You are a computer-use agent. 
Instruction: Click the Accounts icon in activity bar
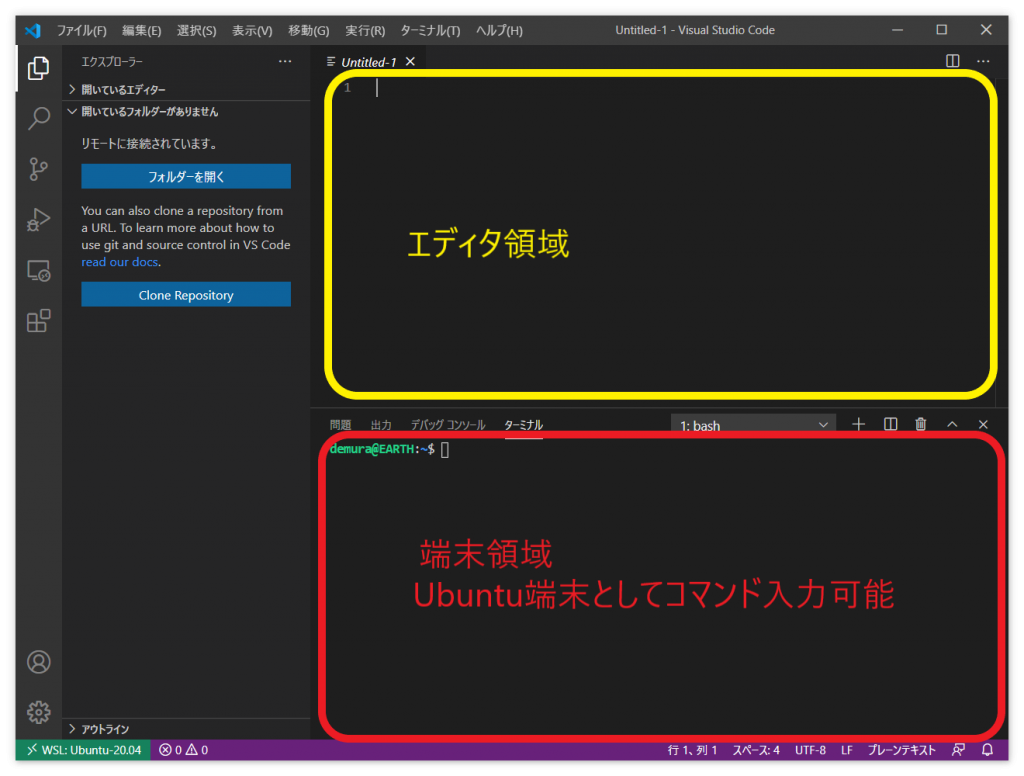pos(38,662)
